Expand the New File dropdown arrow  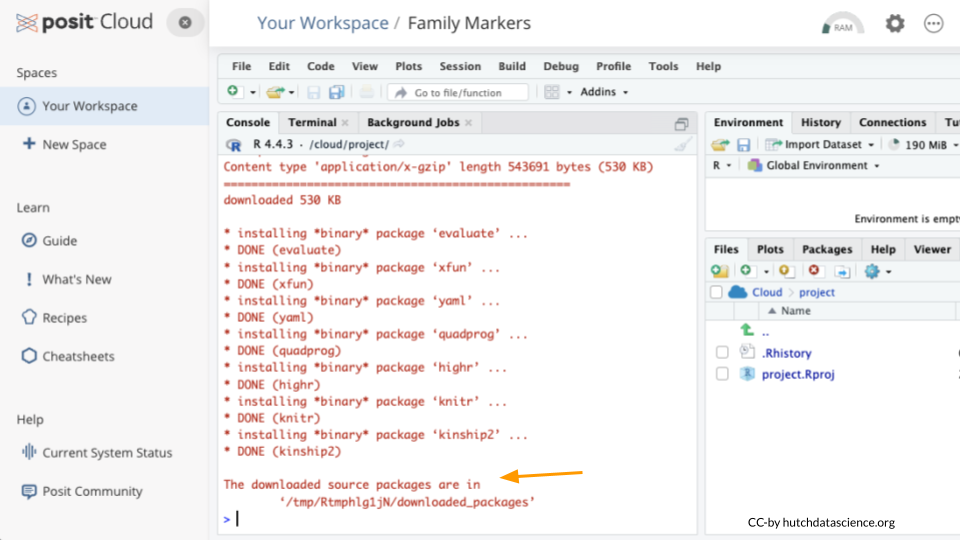(x=252, y=92)
